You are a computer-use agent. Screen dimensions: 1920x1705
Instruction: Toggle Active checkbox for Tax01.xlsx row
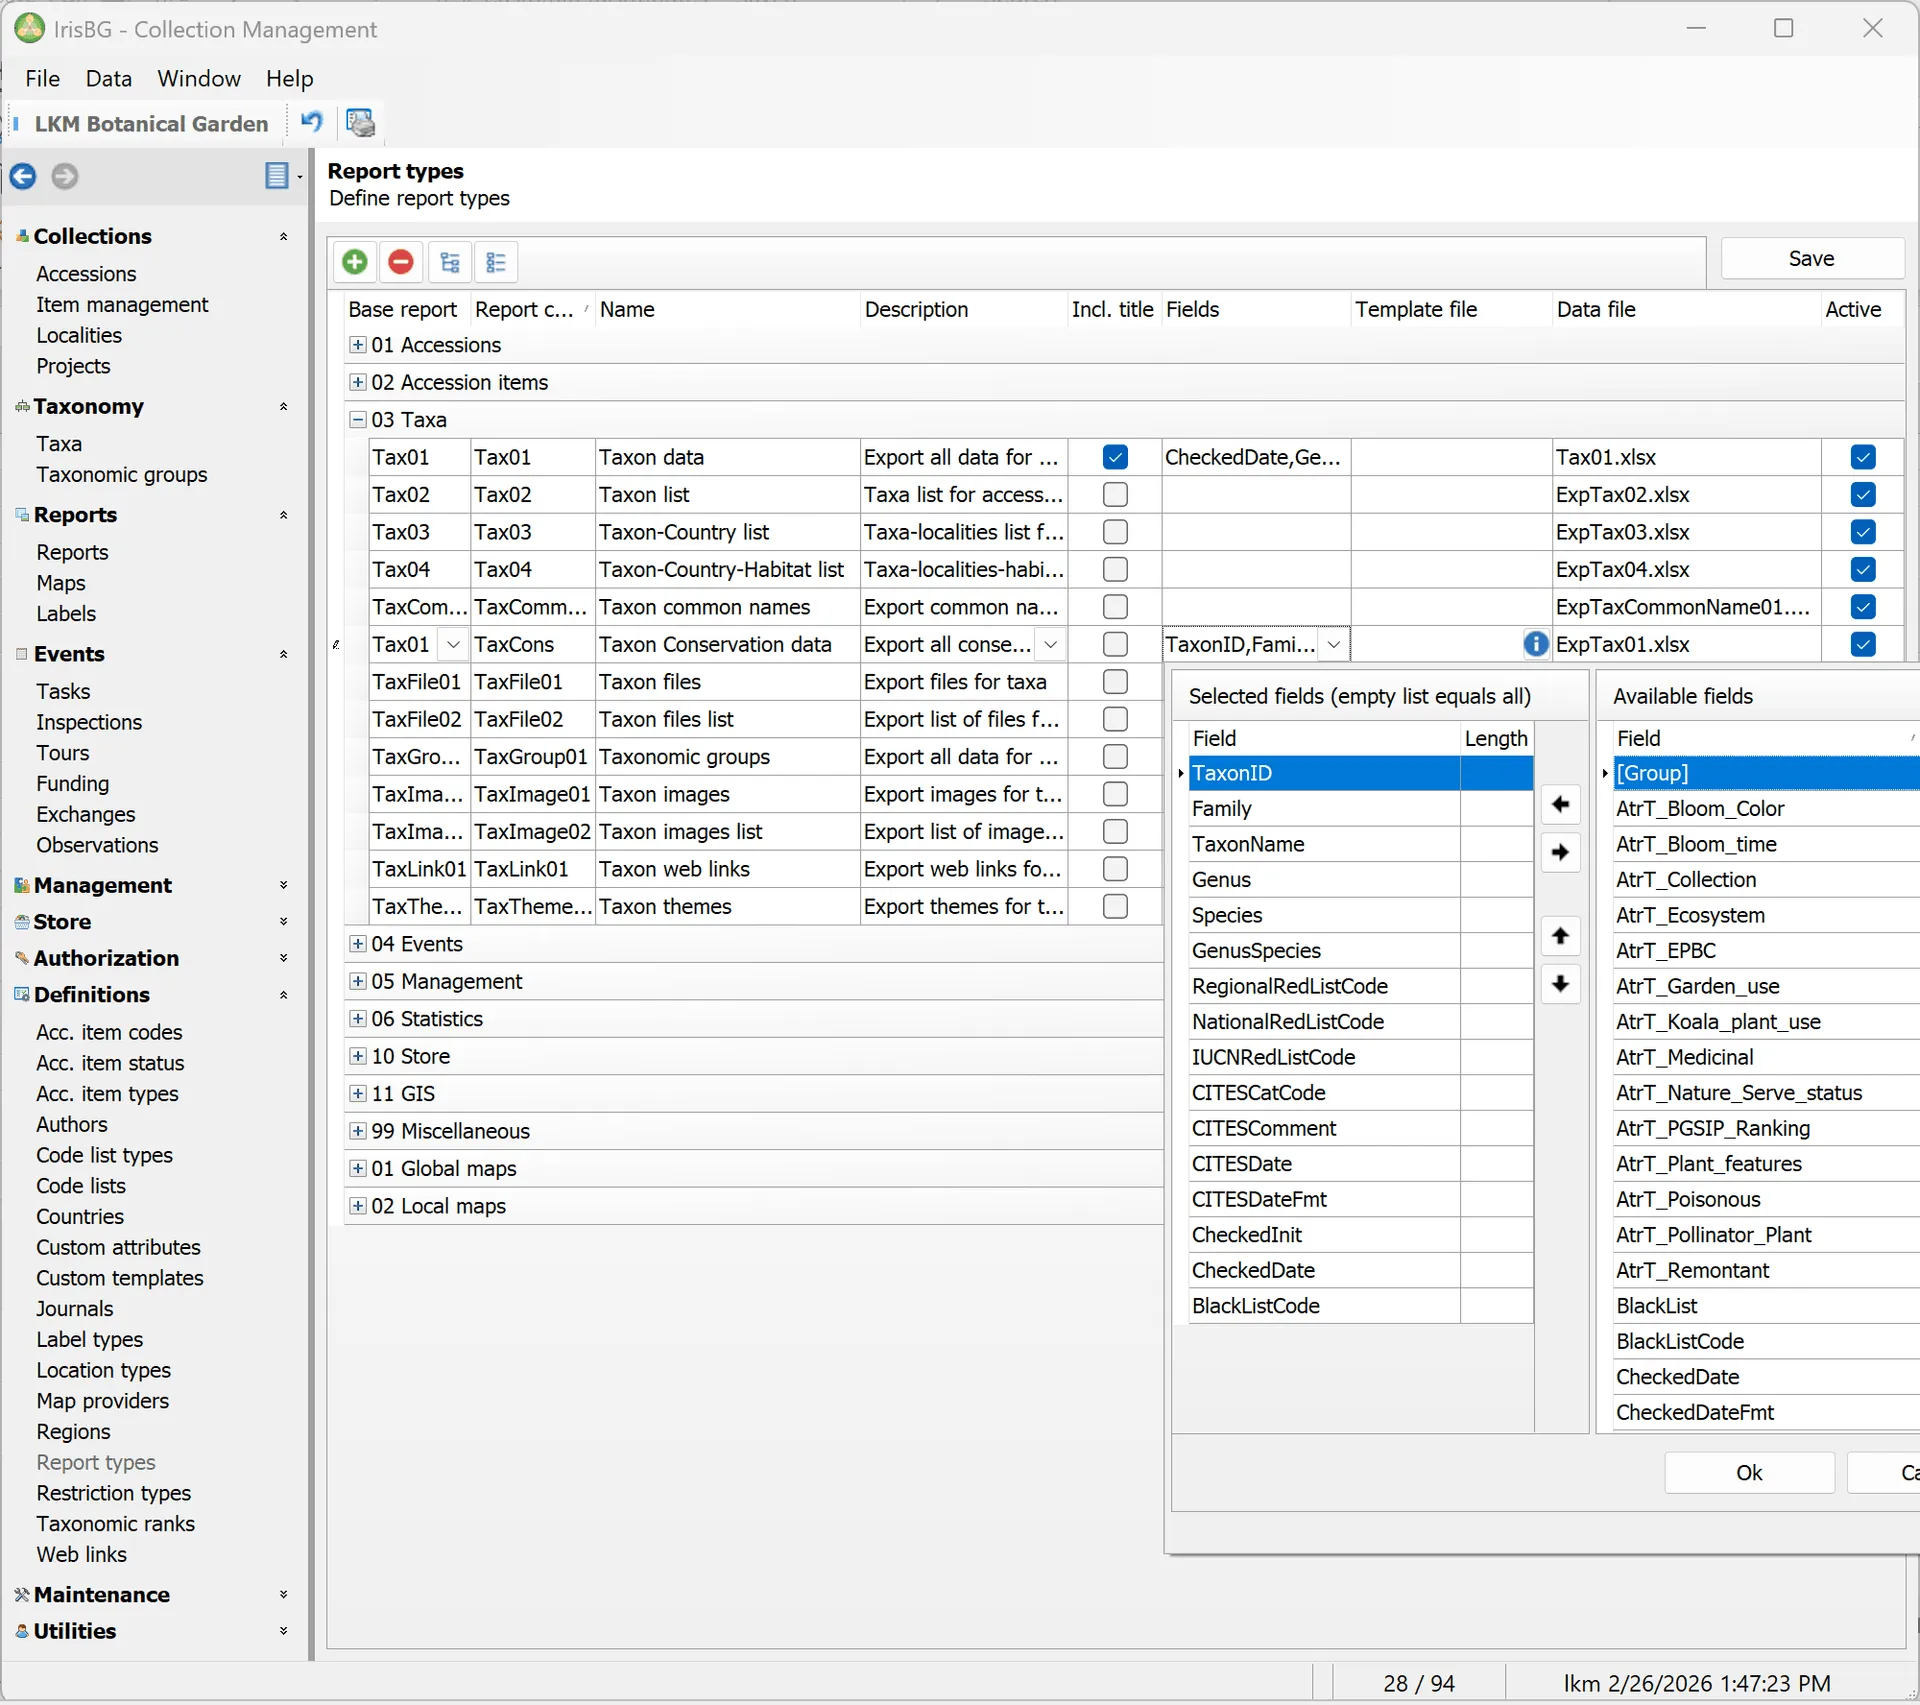point(1862,457)
